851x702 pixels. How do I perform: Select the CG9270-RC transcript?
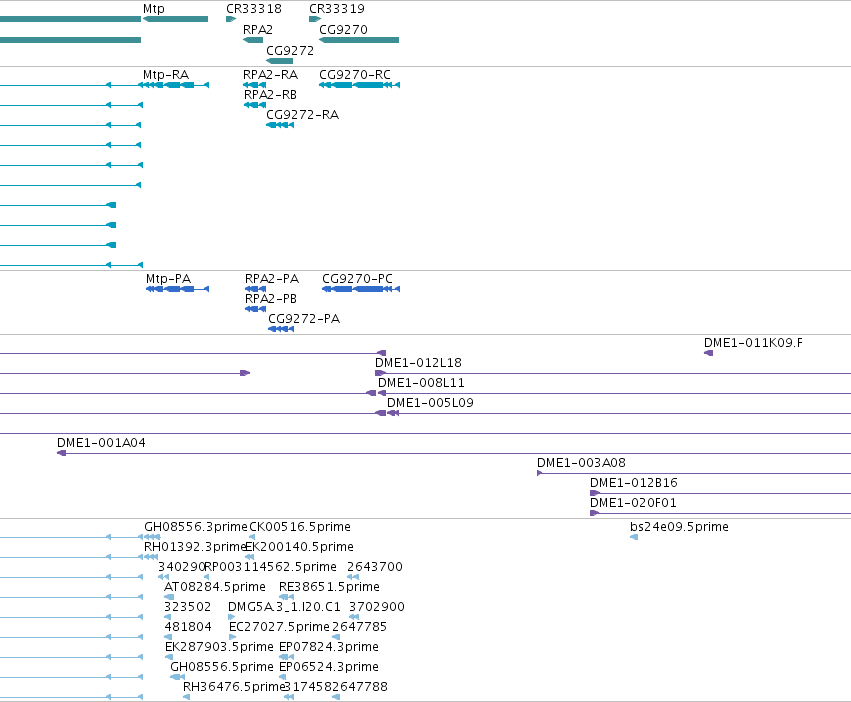pos(359,85)
